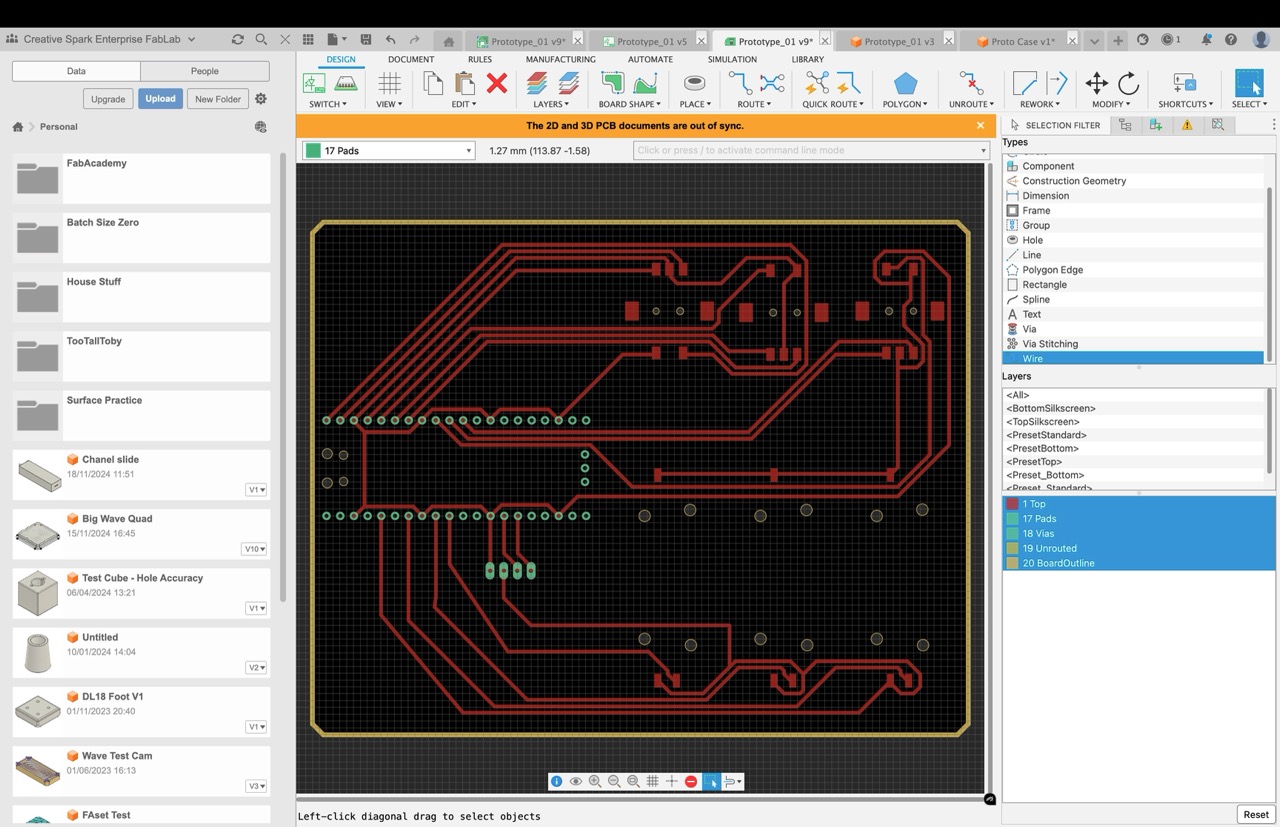Viewport: 1280px width, 827px height.
Task: Open the SIMULATION ribbon tab
Action: pos(732,59)
